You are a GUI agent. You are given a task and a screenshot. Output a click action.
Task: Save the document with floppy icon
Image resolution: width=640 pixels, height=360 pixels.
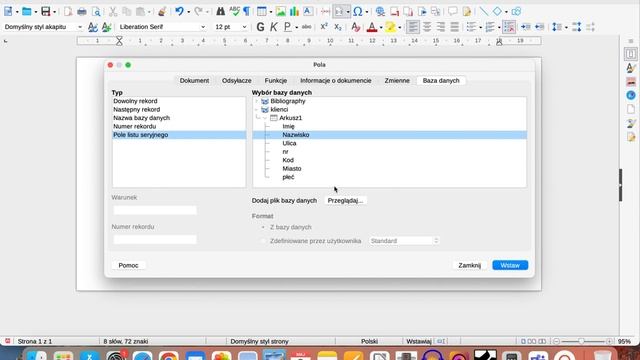pyautogui.click(x=46, y=11)
